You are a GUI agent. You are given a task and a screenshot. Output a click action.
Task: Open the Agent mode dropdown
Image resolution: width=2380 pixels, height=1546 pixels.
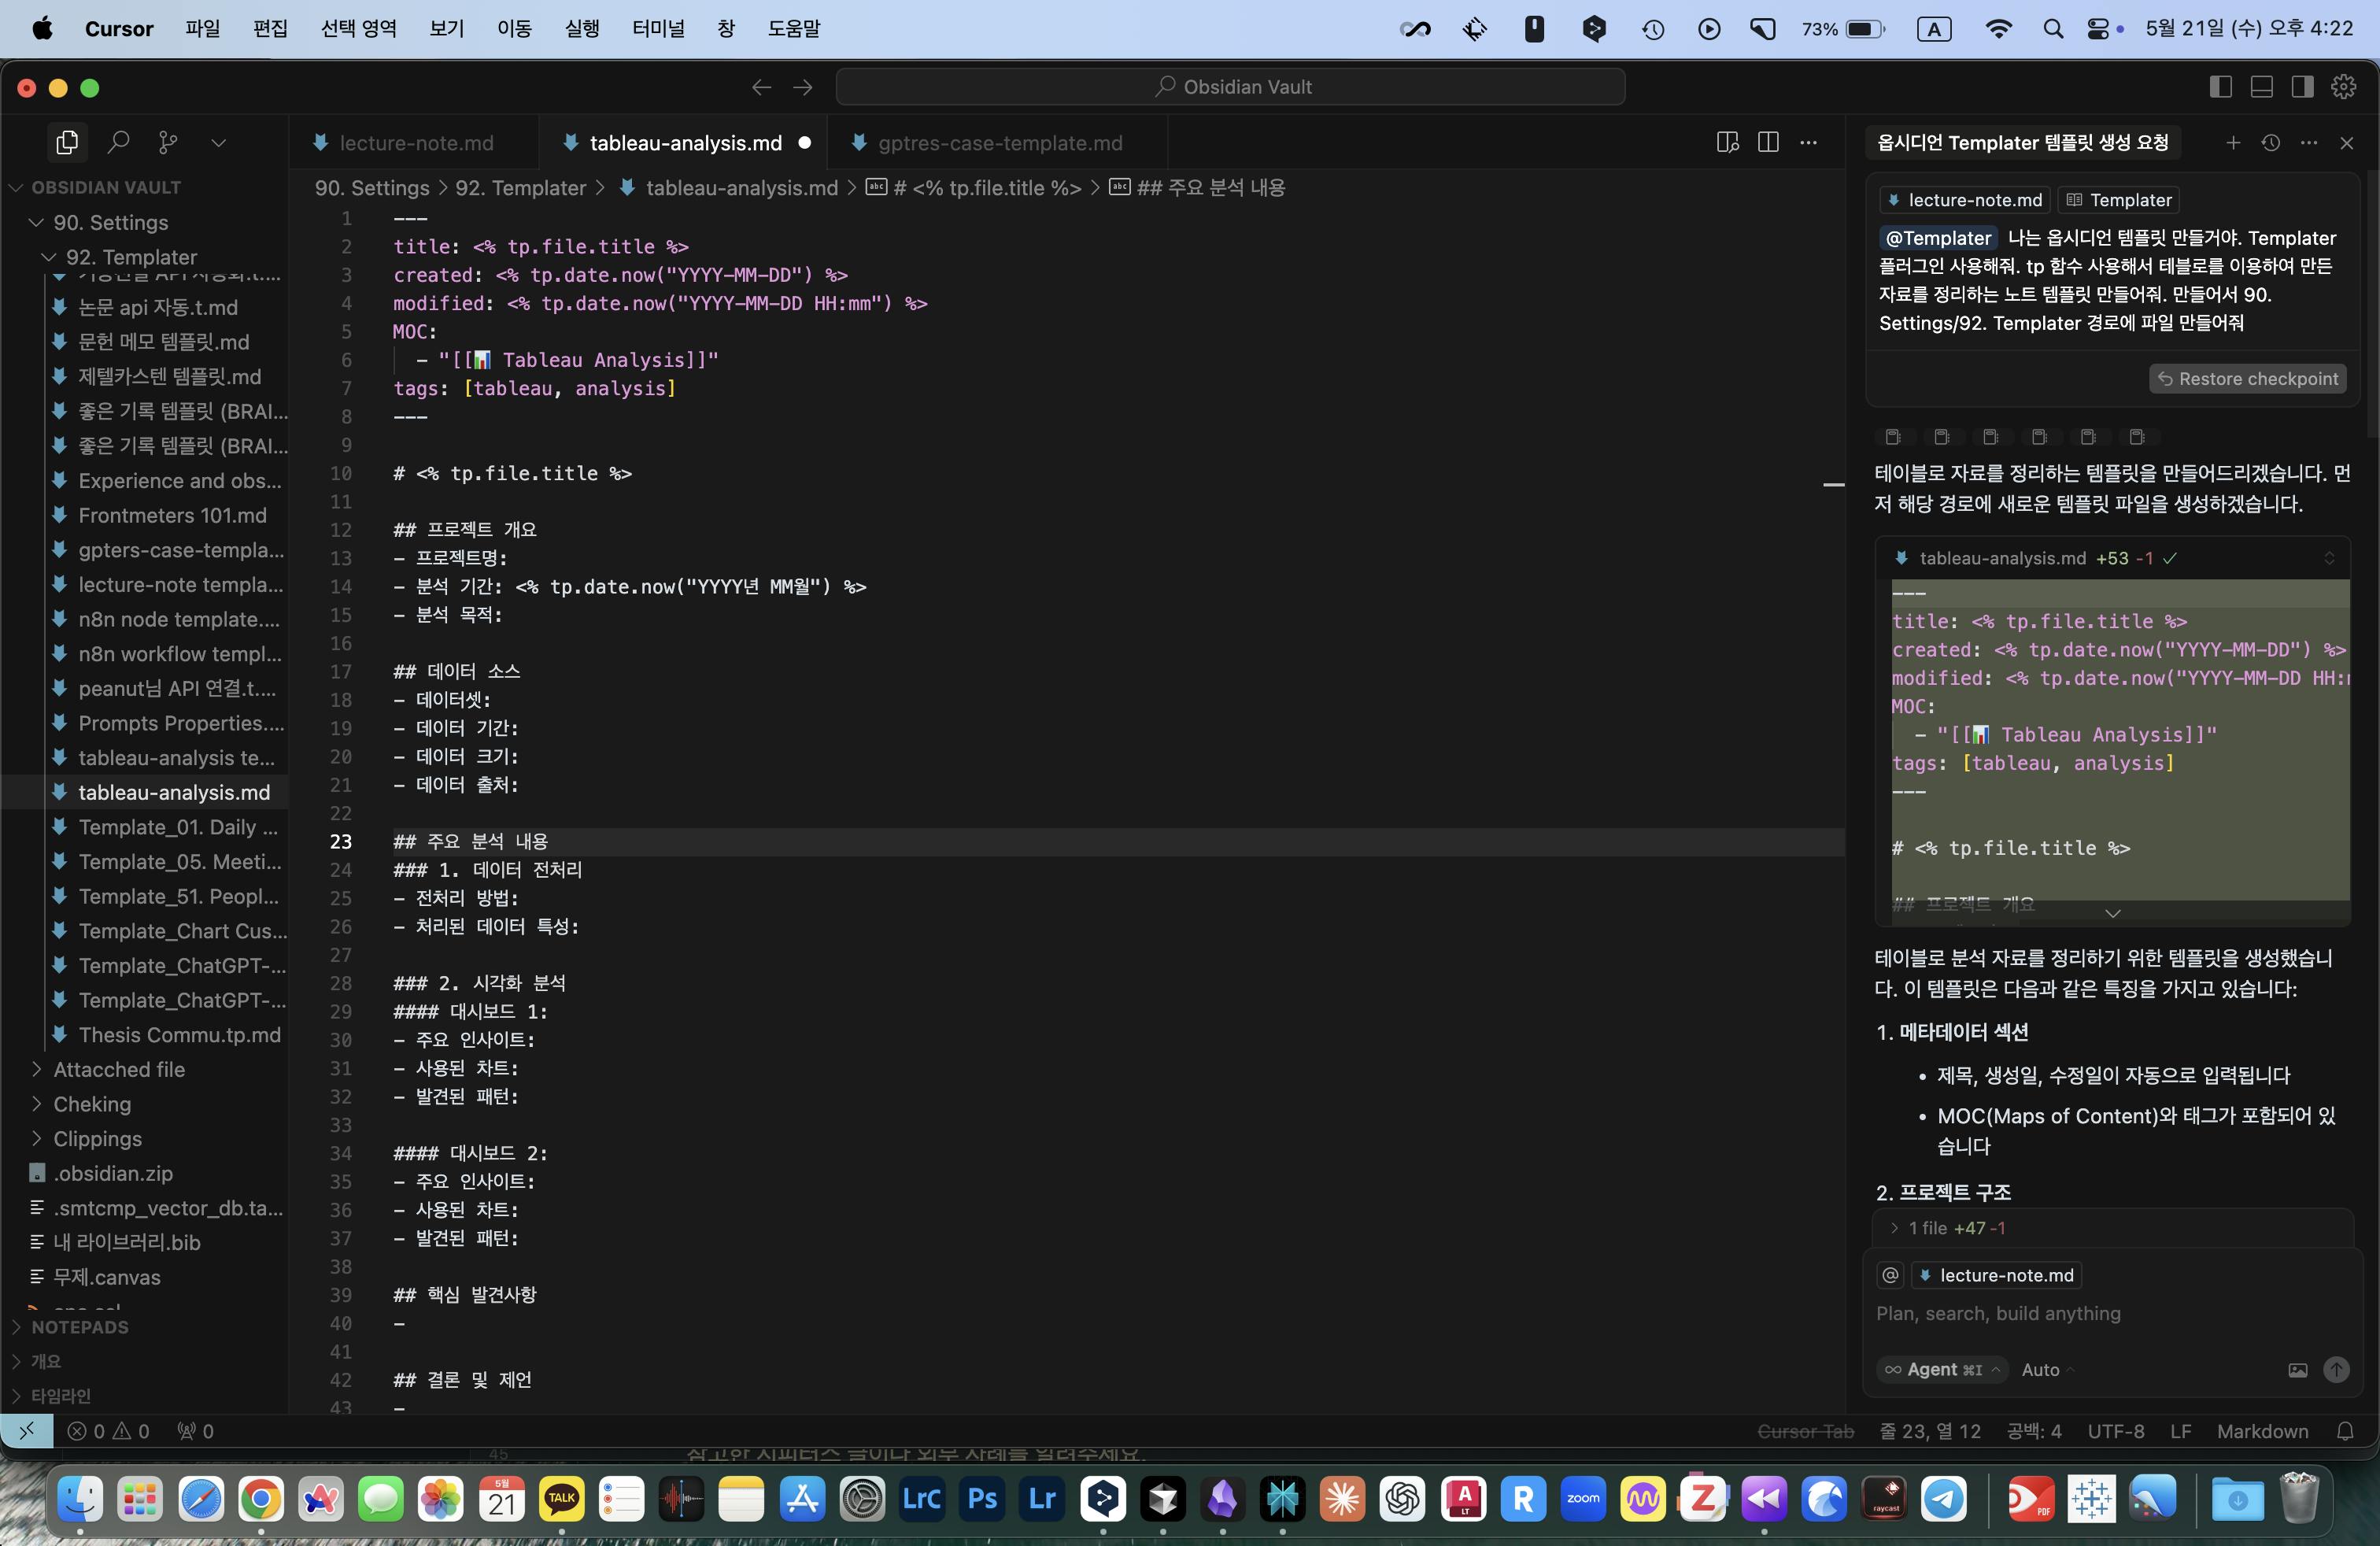(x=1943, y=1370)
